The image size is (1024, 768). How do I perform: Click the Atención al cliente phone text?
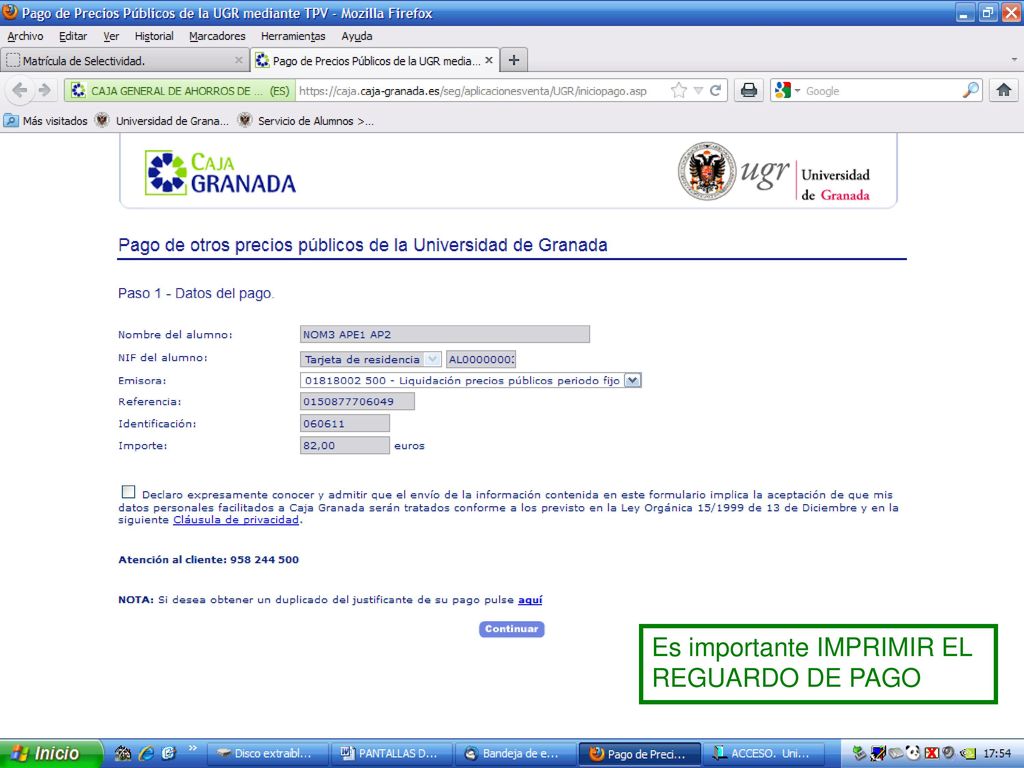[208, 560]
